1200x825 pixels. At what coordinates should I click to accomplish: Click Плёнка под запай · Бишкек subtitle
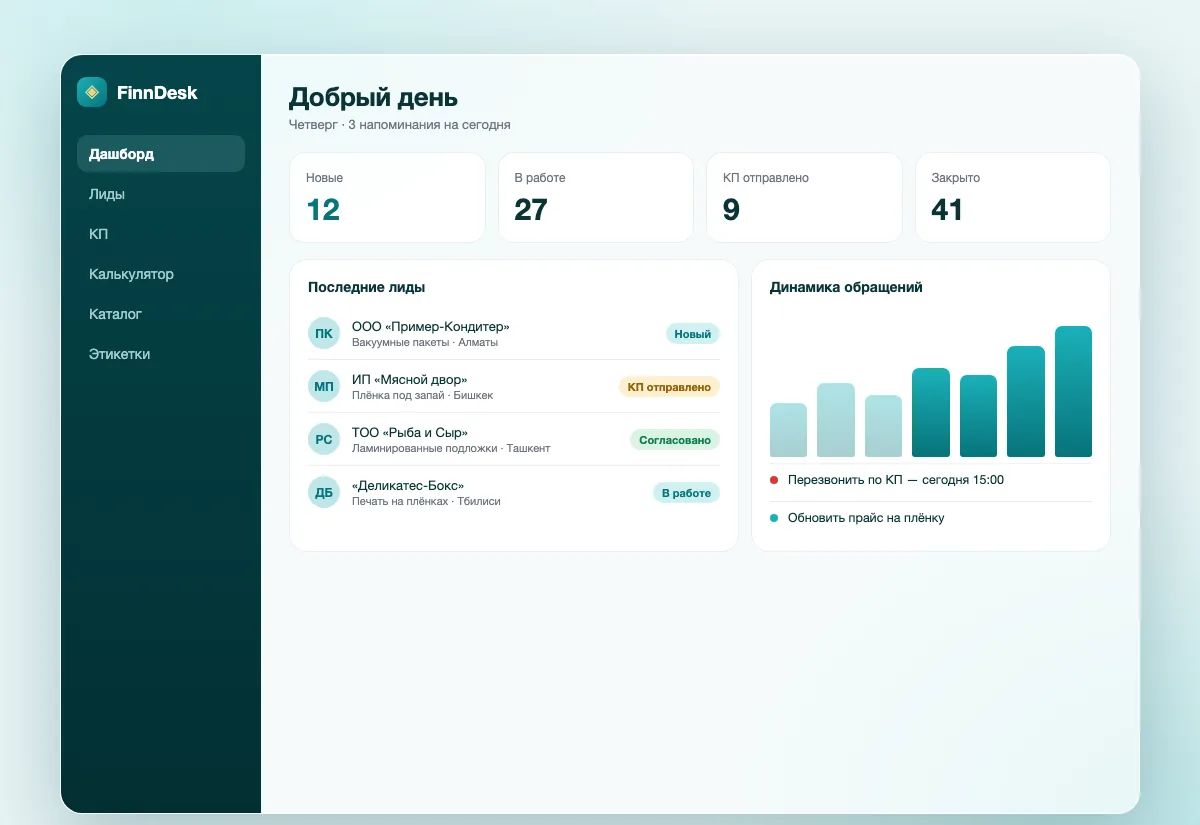pyautogui.click(x=422, y=395)
